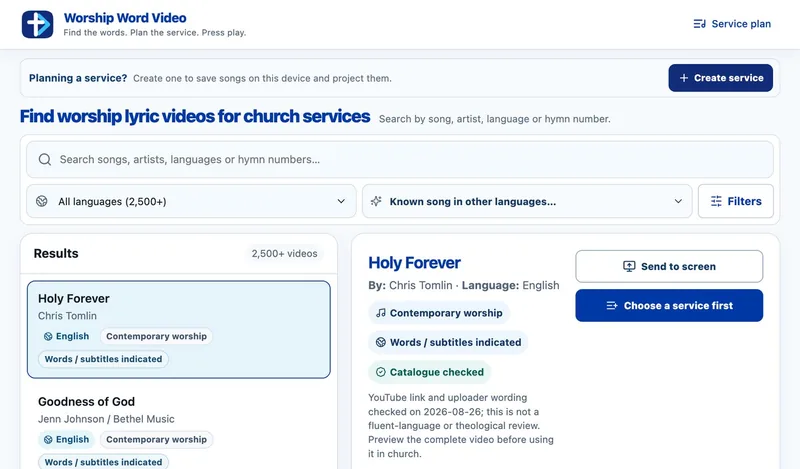Click the list-add icon in Choose a service first
The width and height of the screenshot is (800, 469).
612,306
